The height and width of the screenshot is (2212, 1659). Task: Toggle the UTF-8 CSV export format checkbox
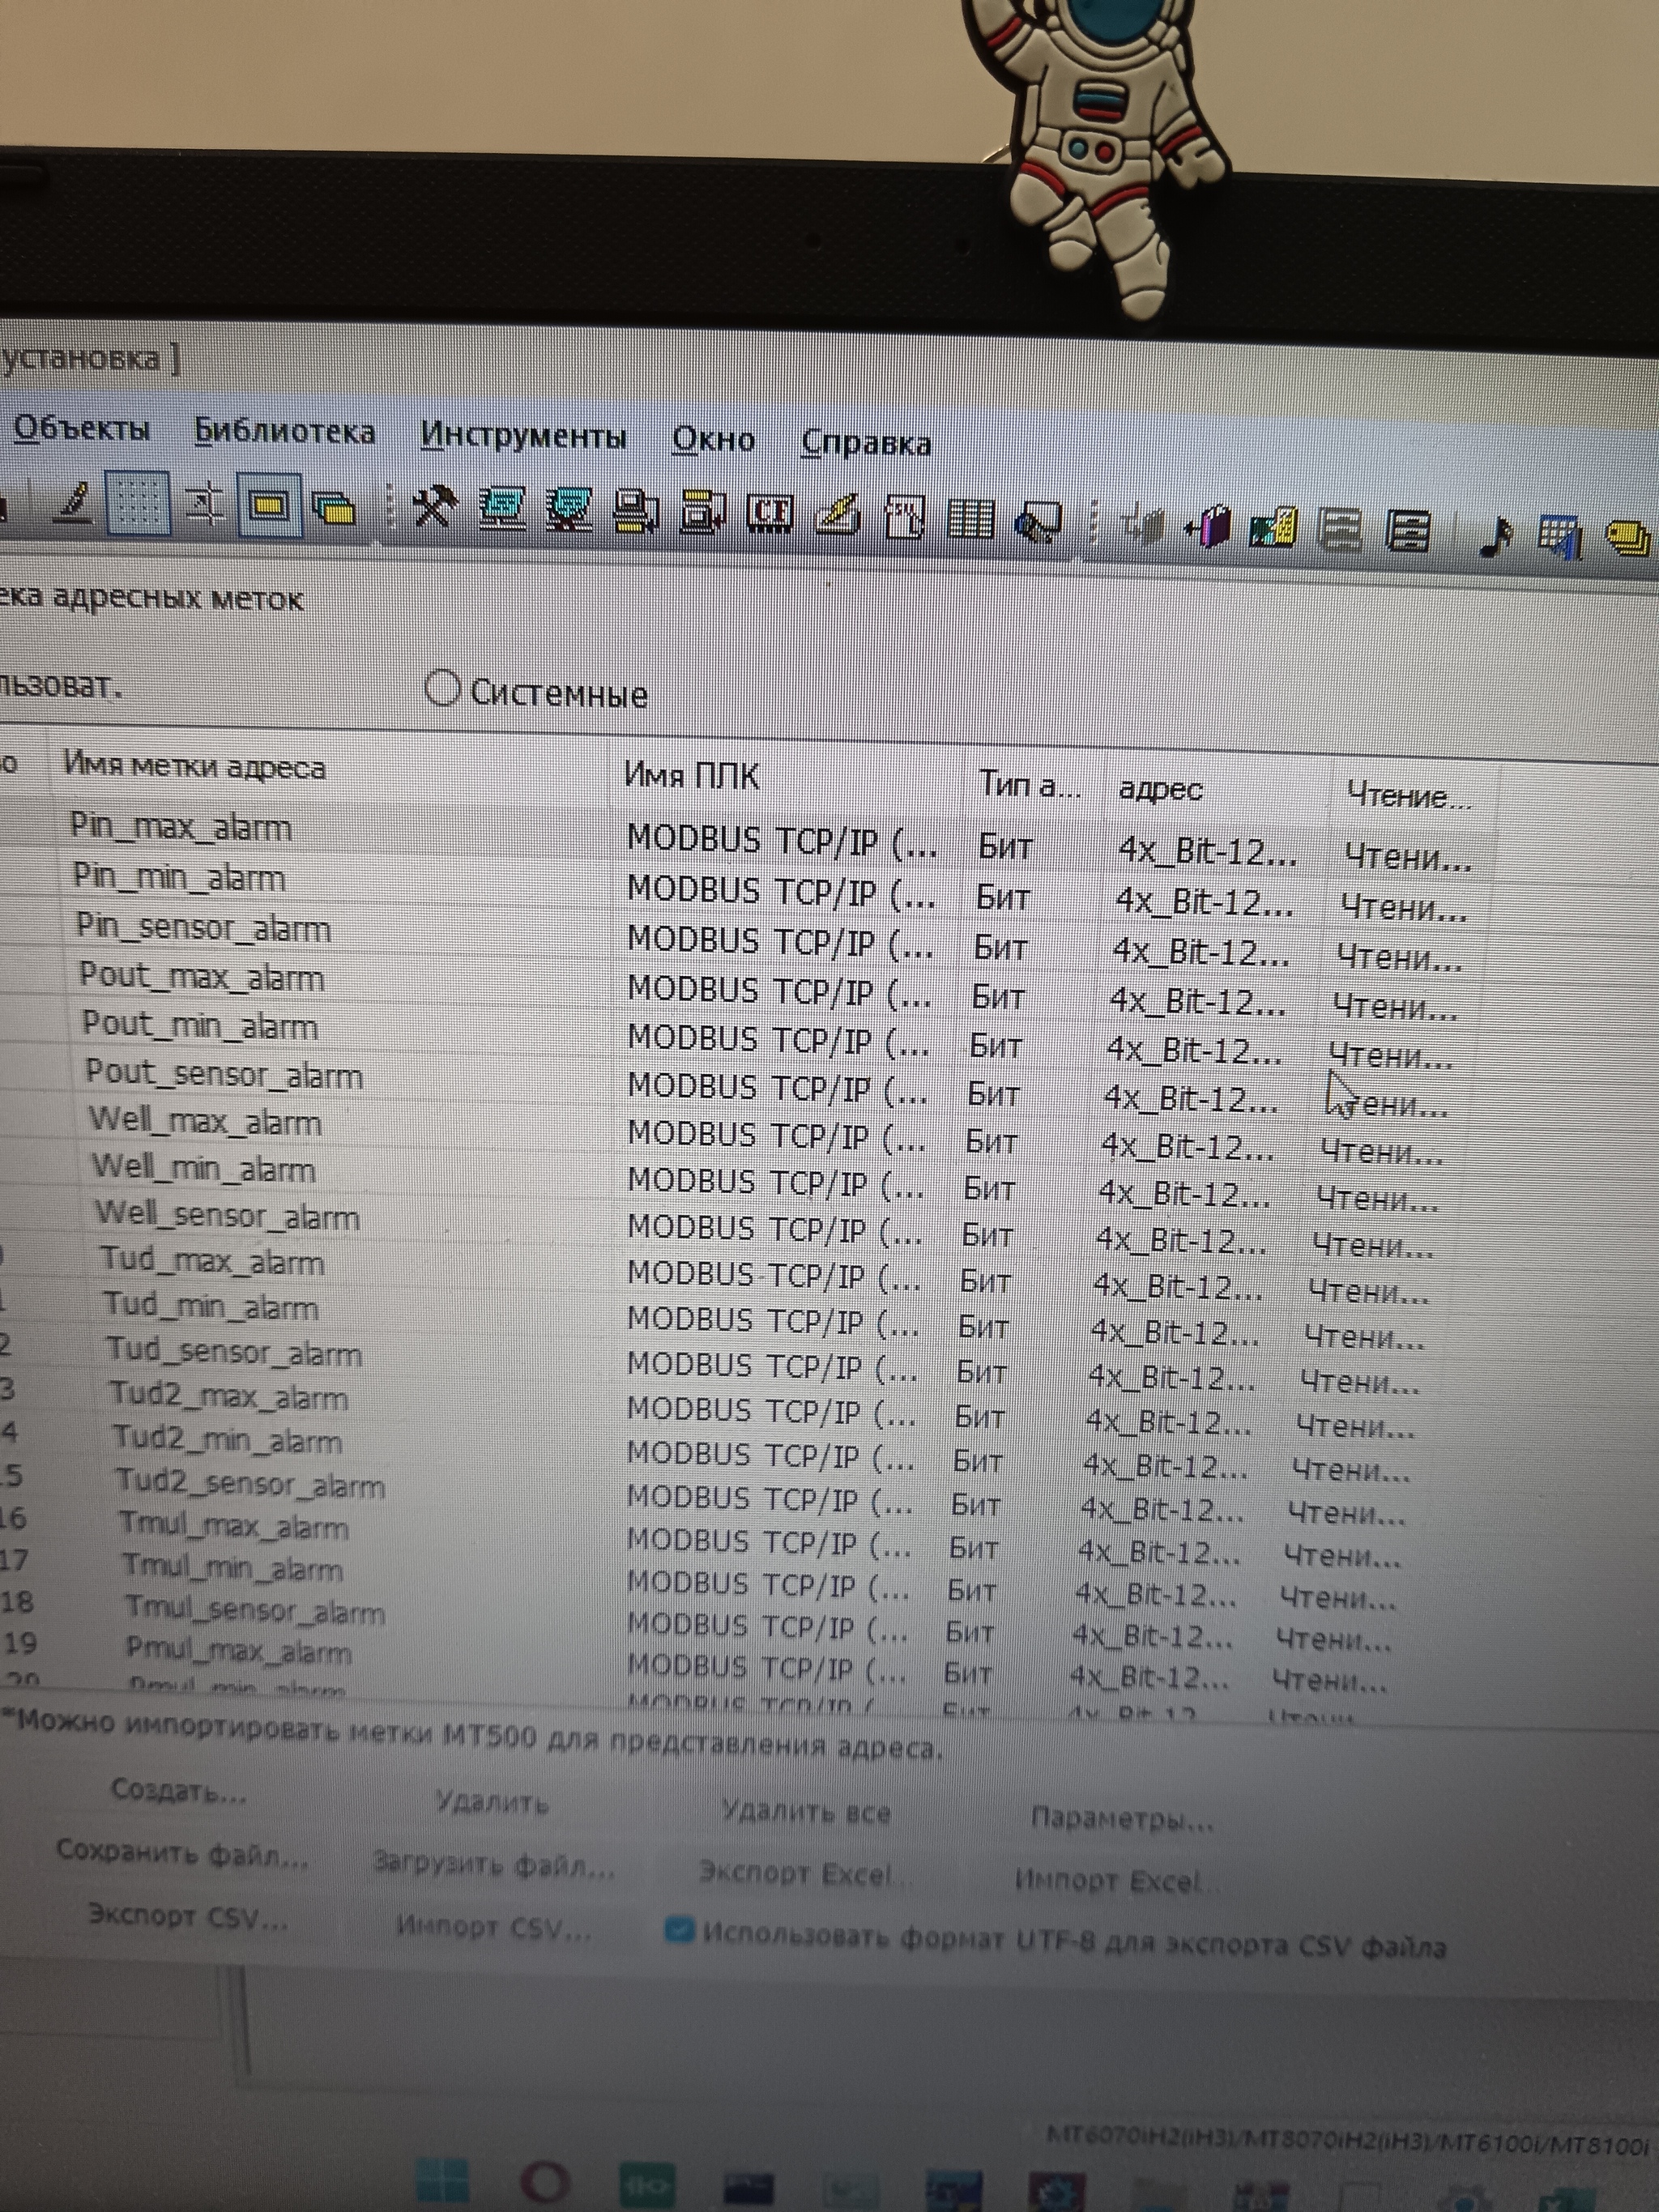coord(679,1929)
